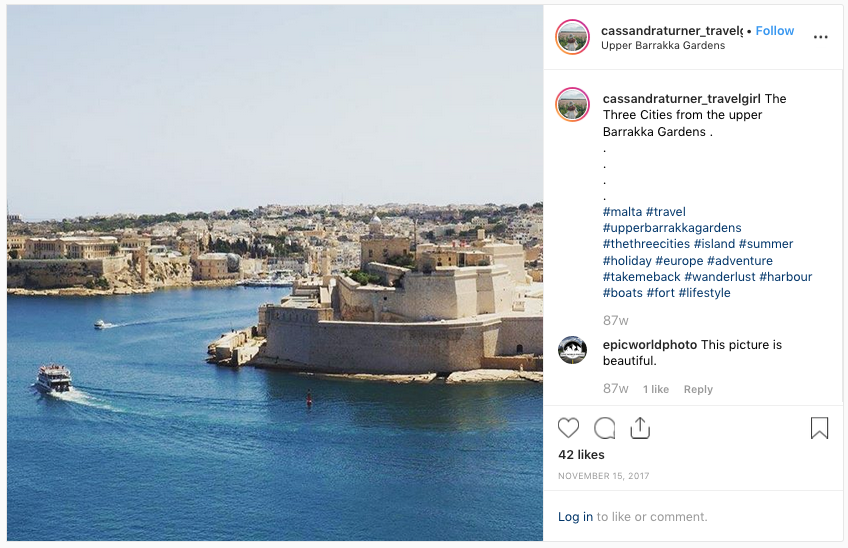Open the harbour photo of Three Cities
This screenshot has height=548, width=848.
[x=275, y=273]
